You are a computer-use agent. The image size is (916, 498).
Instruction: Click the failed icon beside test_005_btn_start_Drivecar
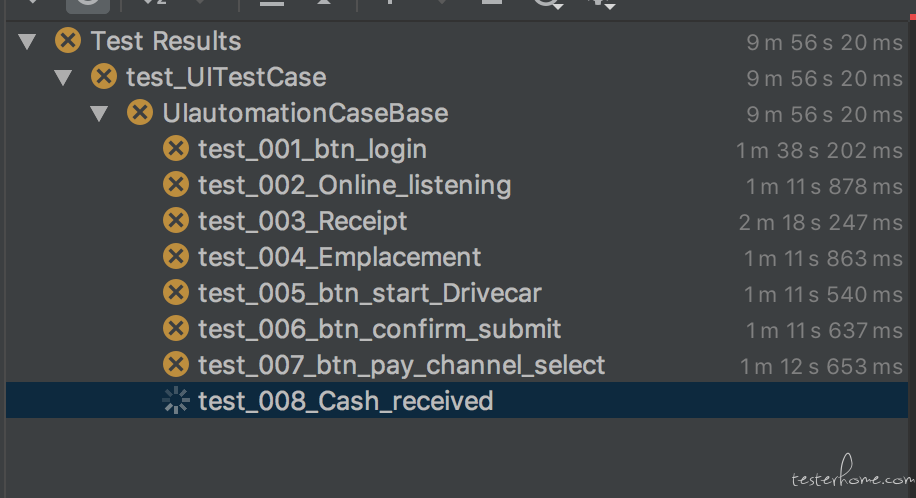(176, 292)
